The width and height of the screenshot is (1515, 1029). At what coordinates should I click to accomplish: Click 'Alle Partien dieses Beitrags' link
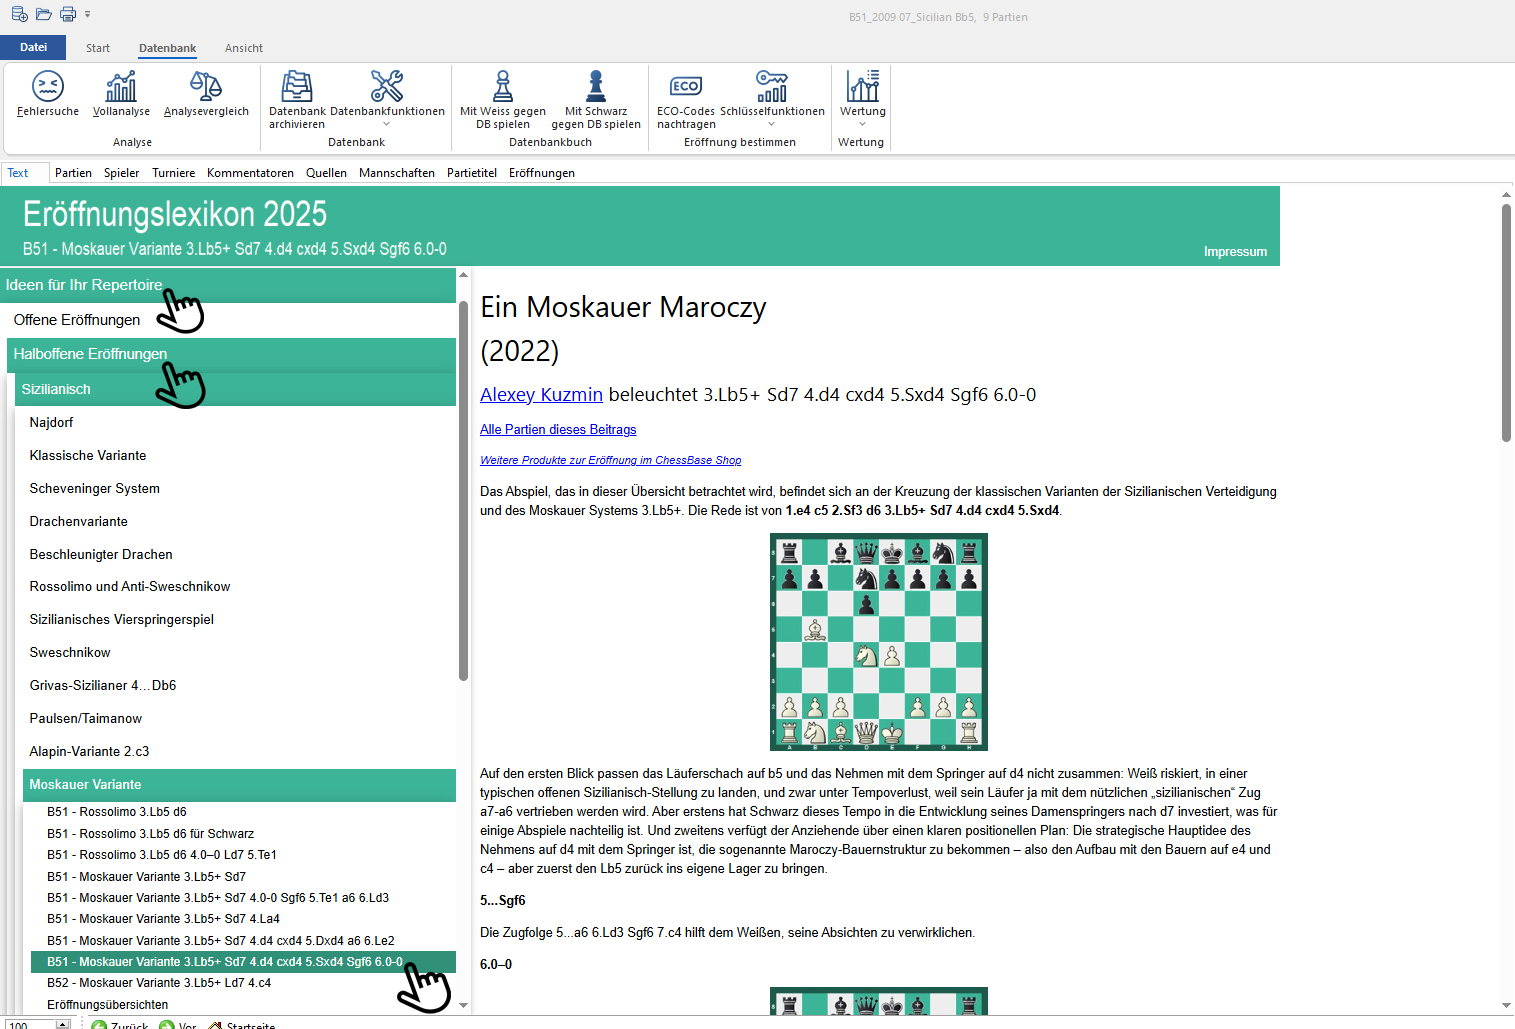click(558, 430)
